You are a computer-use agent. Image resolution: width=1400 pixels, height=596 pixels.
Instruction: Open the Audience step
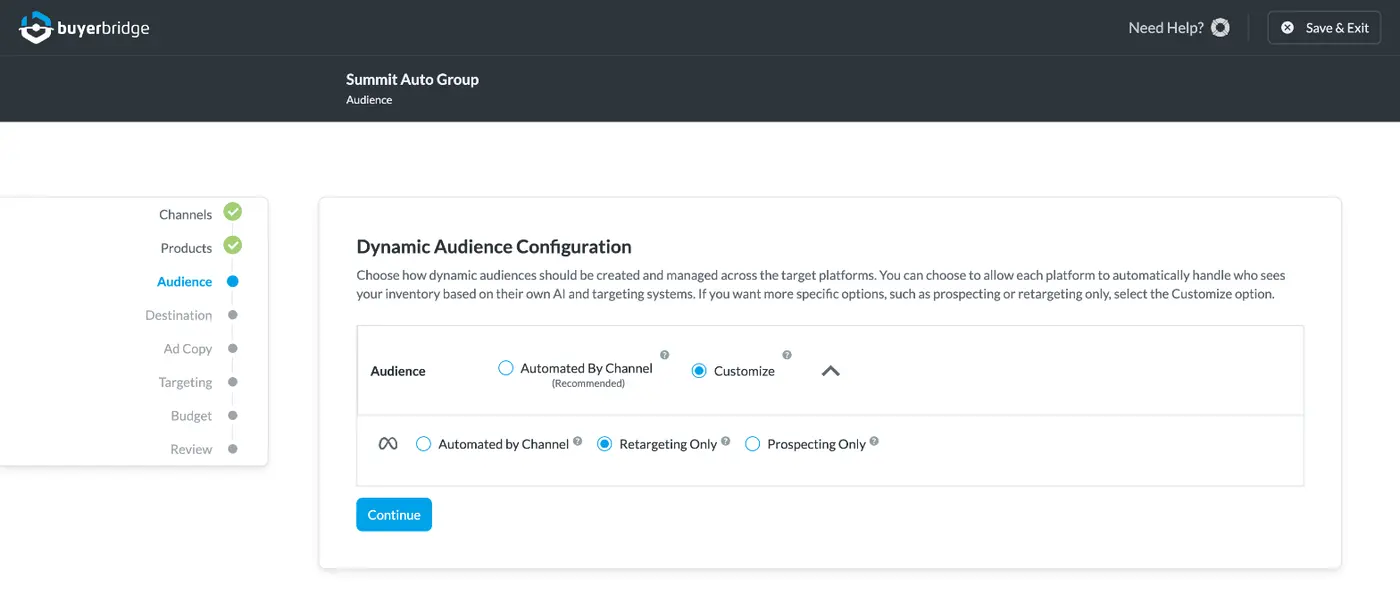click(185, 282)
